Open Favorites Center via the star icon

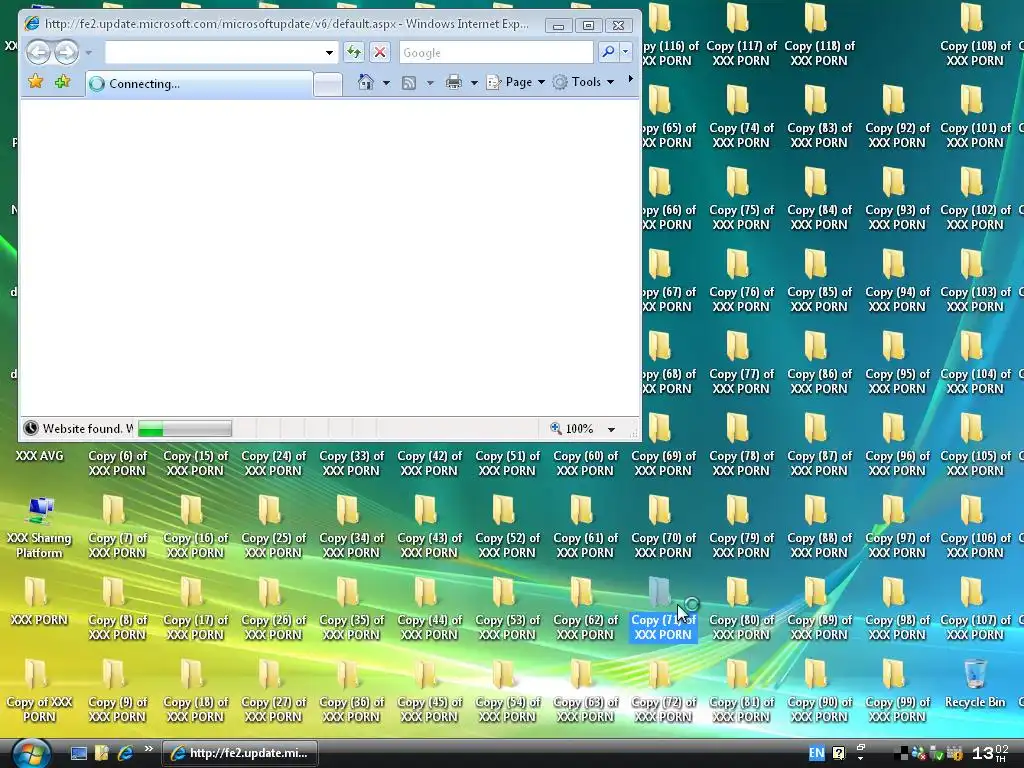(36, 82)
